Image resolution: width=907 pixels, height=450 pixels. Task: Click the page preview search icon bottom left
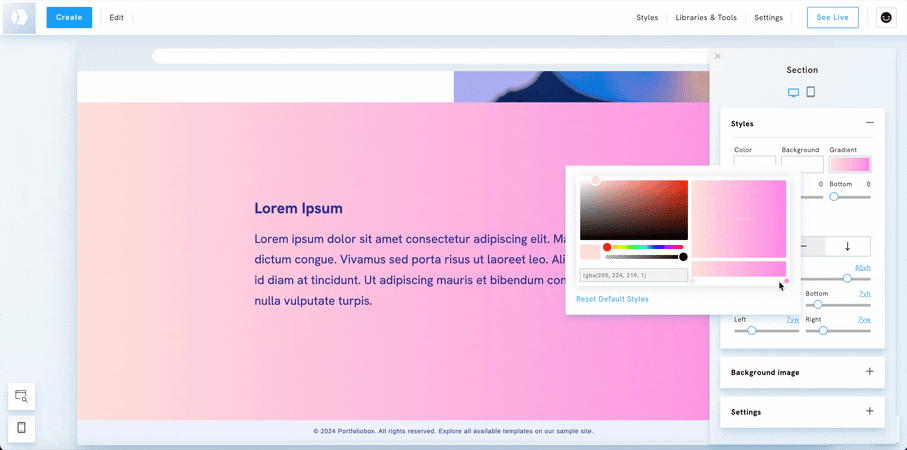tap(21, 397)
